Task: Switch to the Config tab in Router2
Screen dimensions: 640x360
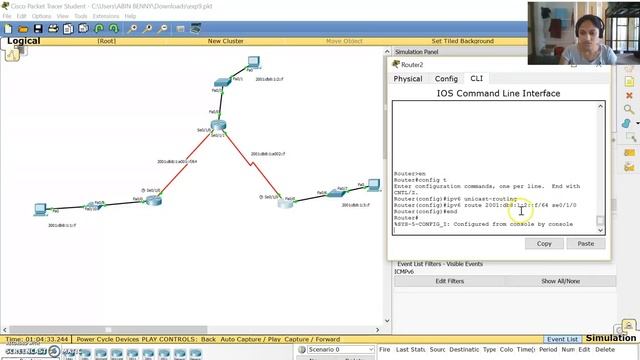Action: tap(446, 79)
